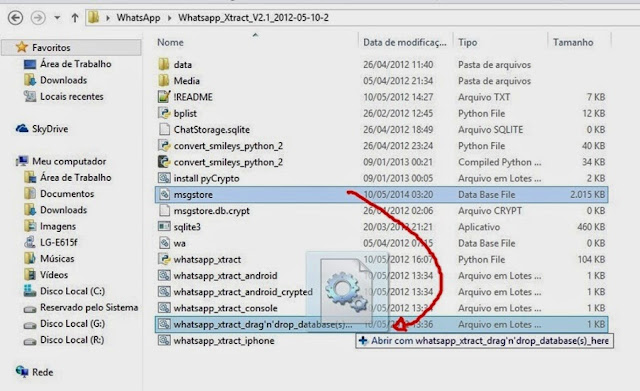
Task: Click whatsapp_xtract_android batch file icon
Action: 164,275
